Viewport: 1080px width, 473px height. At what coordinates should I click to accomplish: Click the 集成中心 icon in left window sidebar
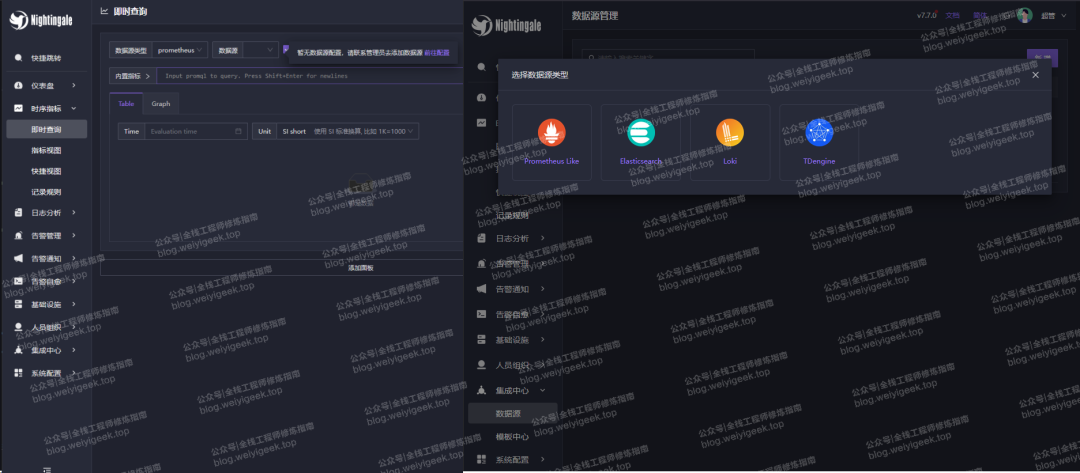(x=19, y=350)
